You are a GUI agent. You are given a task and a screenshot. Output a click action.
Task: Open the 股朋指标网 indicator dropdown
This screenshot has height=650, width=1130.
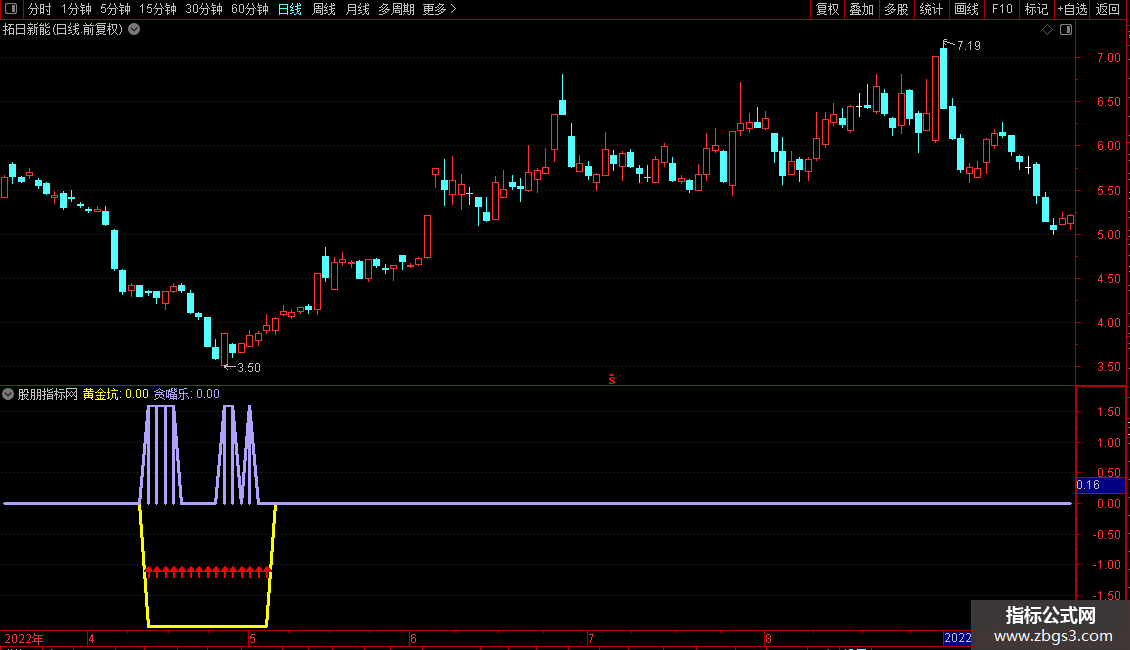click(x=8, y=394)
